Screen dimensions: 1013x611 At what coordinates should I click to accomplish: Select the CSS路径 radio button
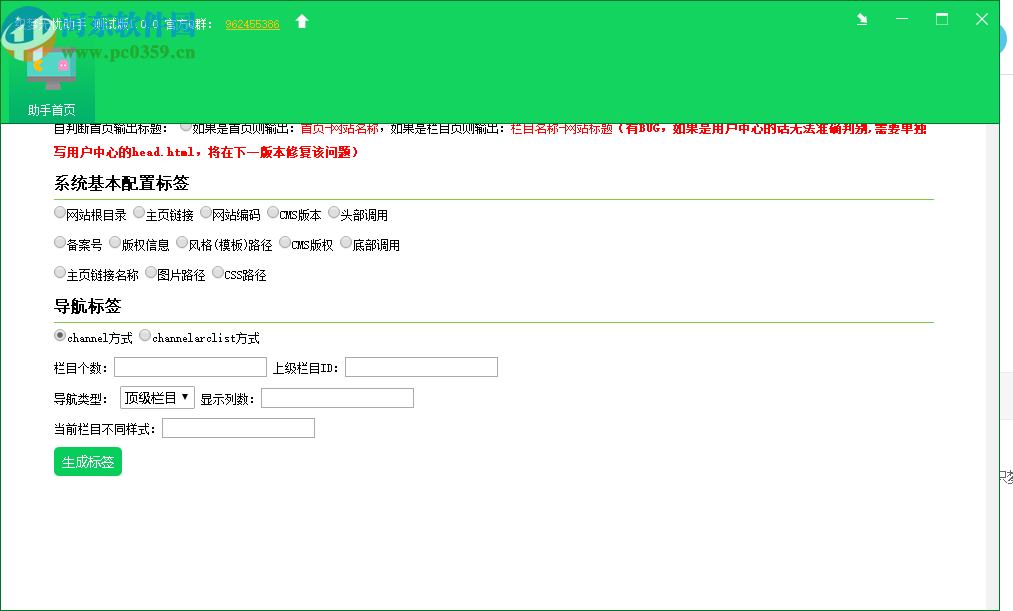click(217, 272)
